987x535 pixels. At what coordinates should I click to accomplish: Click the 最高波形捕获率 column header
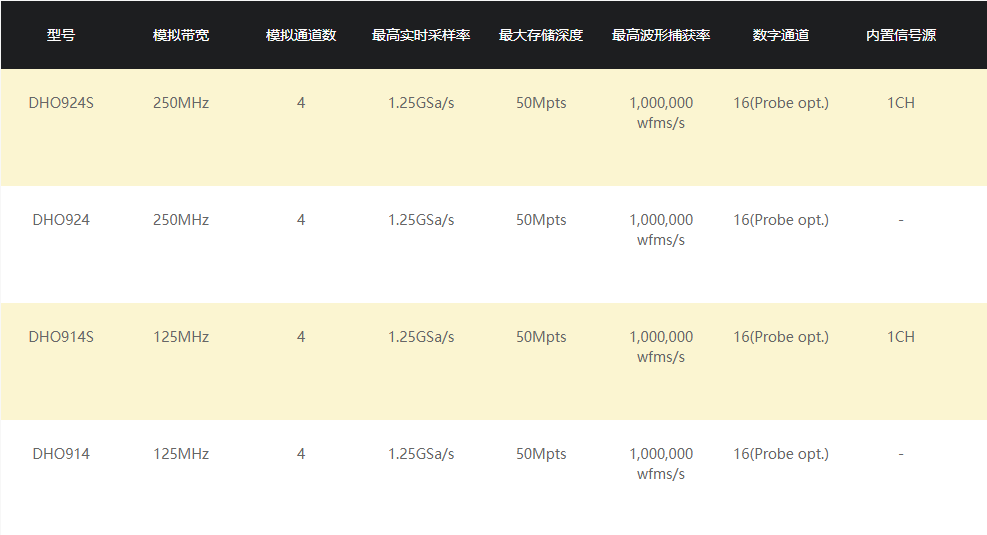click(661, 35)
